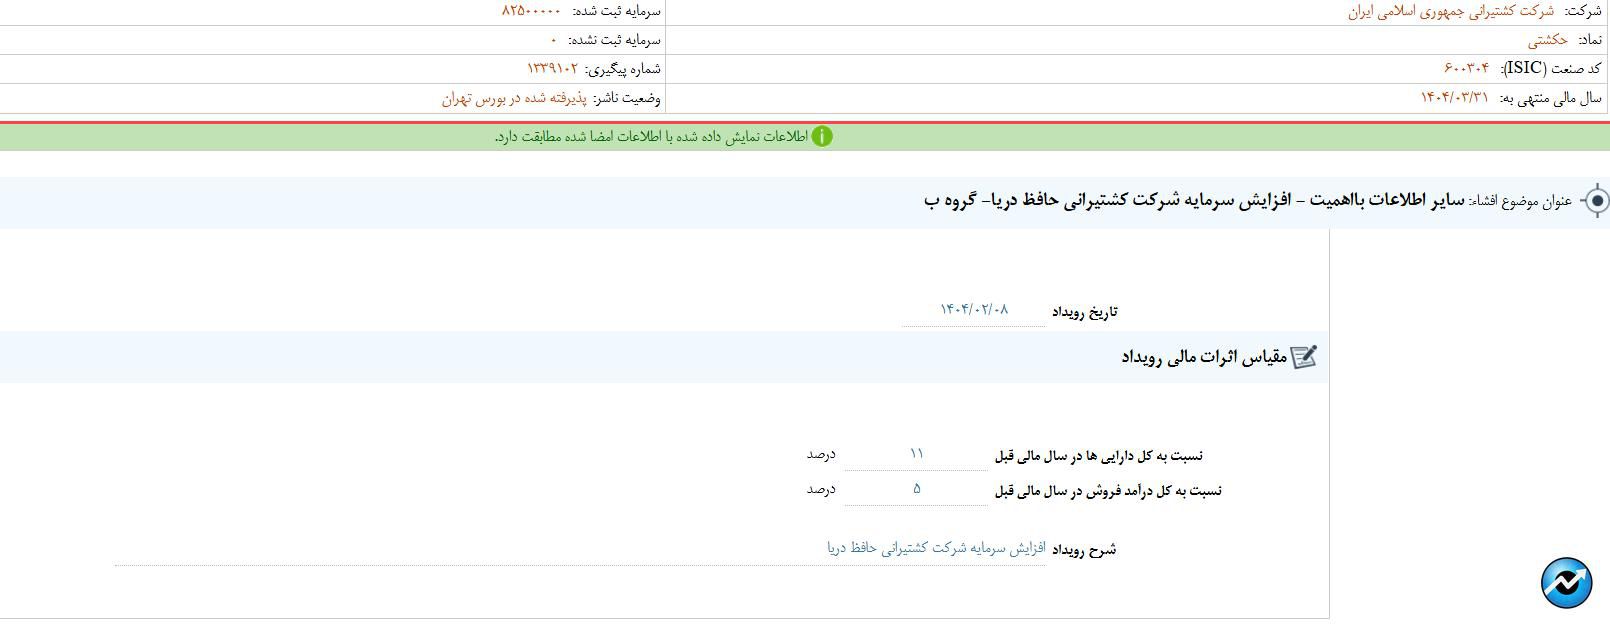
Task: Click the sales revenue ratio field ۵
Action: pos(916,489)
